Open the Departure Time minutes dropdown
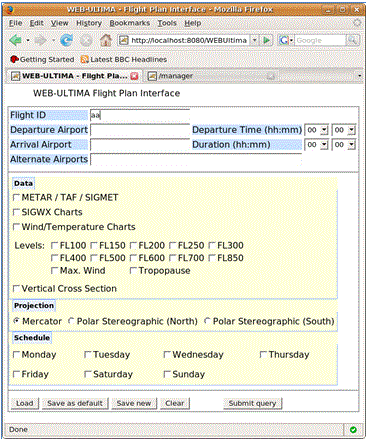Screen dimensions: 366x439 coord(352,130)
